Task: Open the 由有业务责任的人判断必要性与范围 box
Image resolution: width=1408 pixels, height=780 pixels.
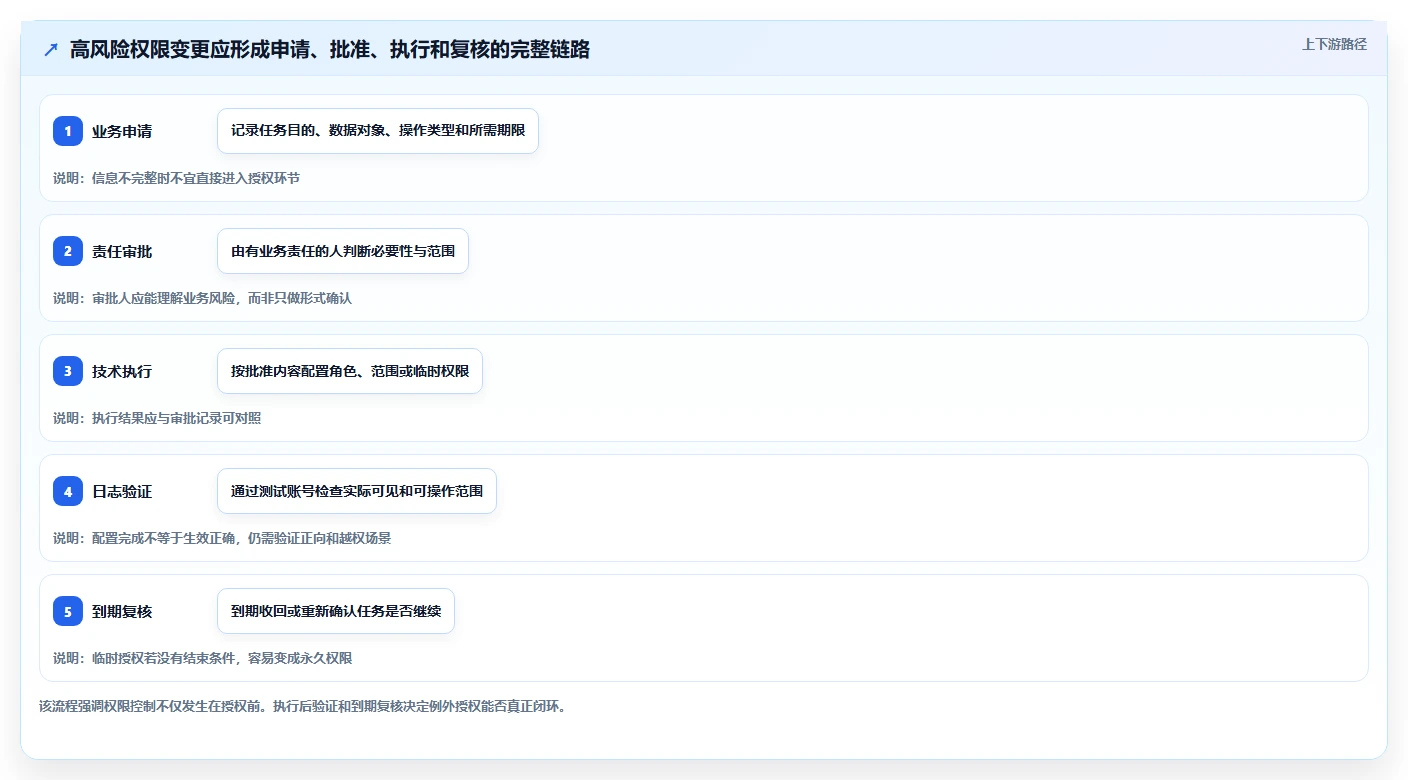Action: click(x=343, y=251)
